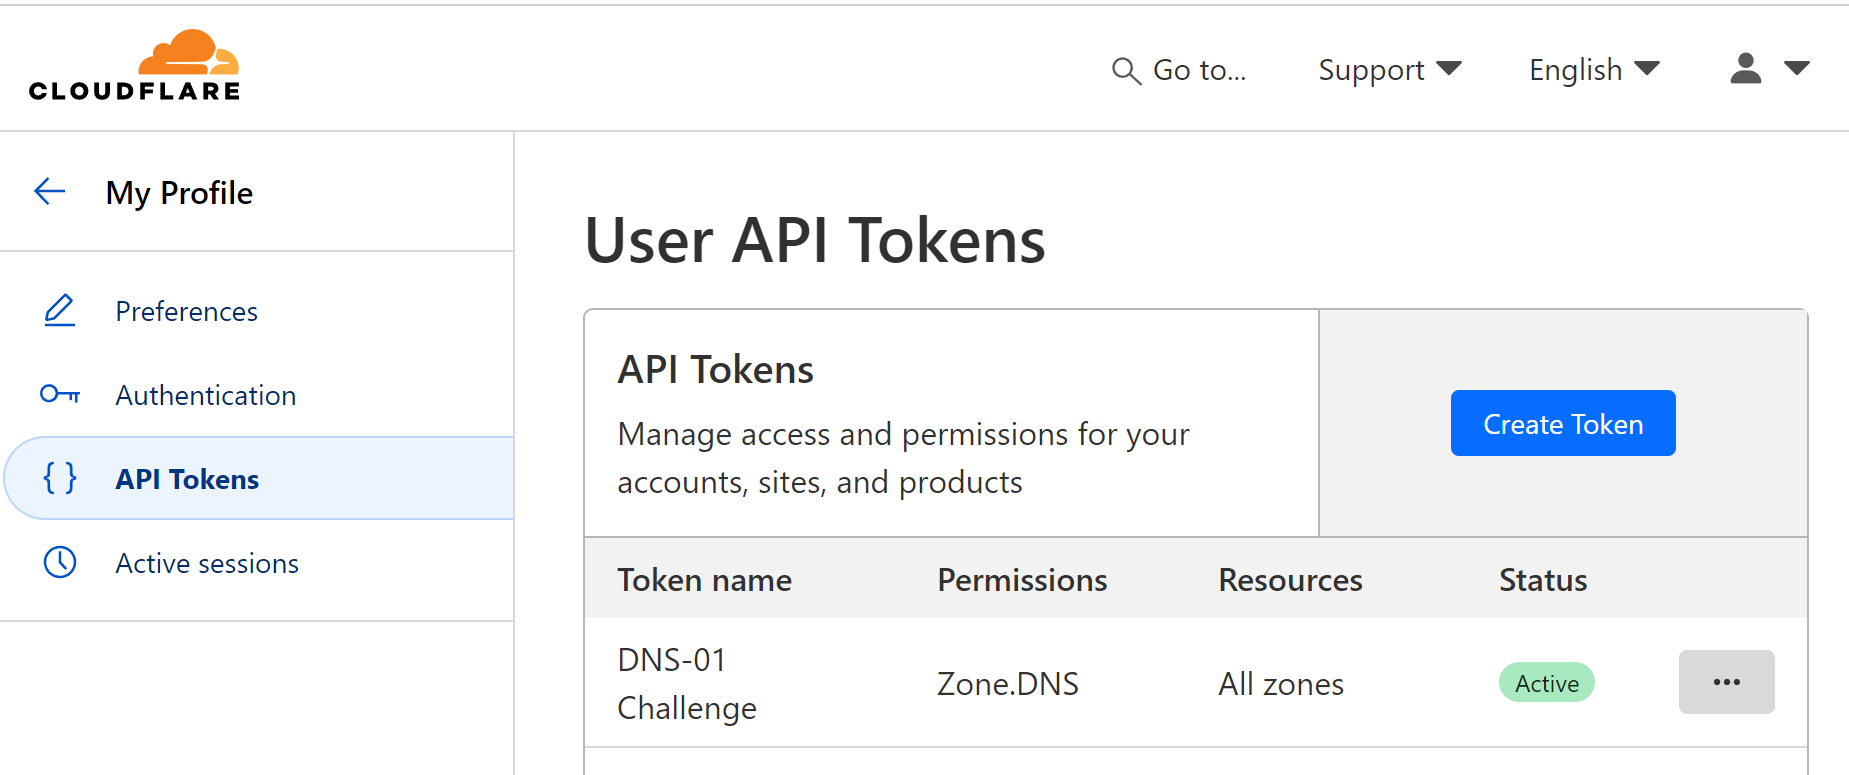This screenshot has height=775, width=1849.
Task: Open the Support dropdown menu
Action: tap(1390, 70)
